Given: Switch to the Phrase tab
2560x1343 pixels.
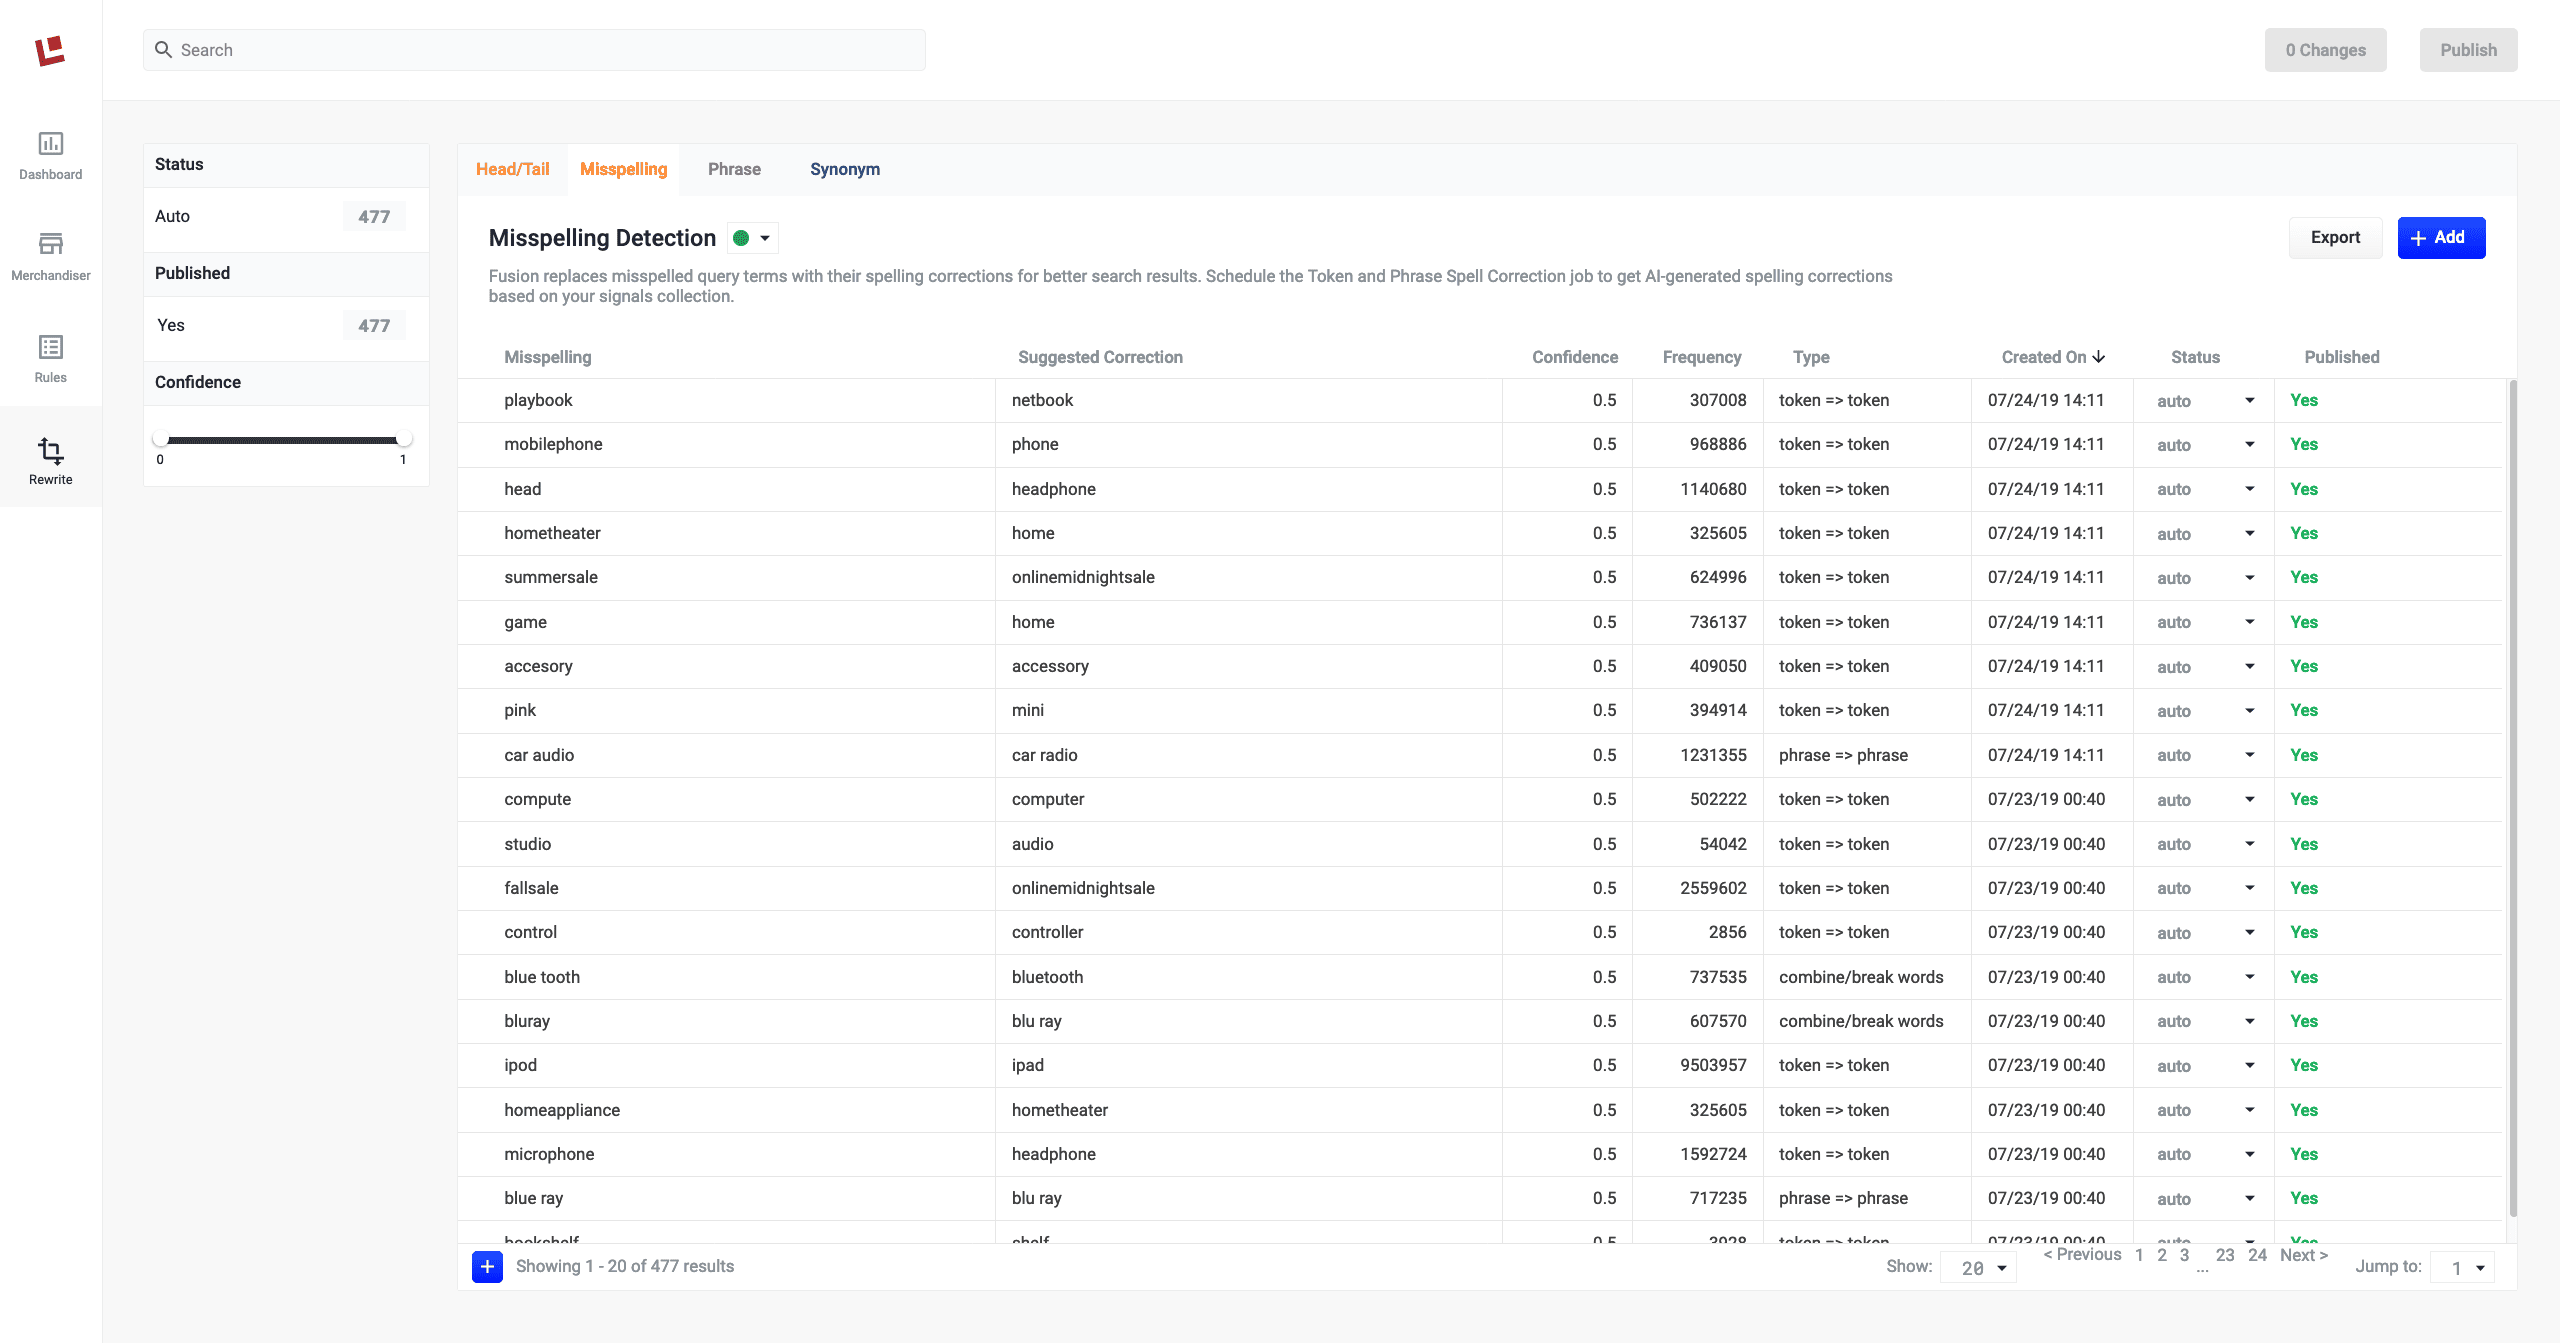Looking at the screenshot, I should click(733, 169).
